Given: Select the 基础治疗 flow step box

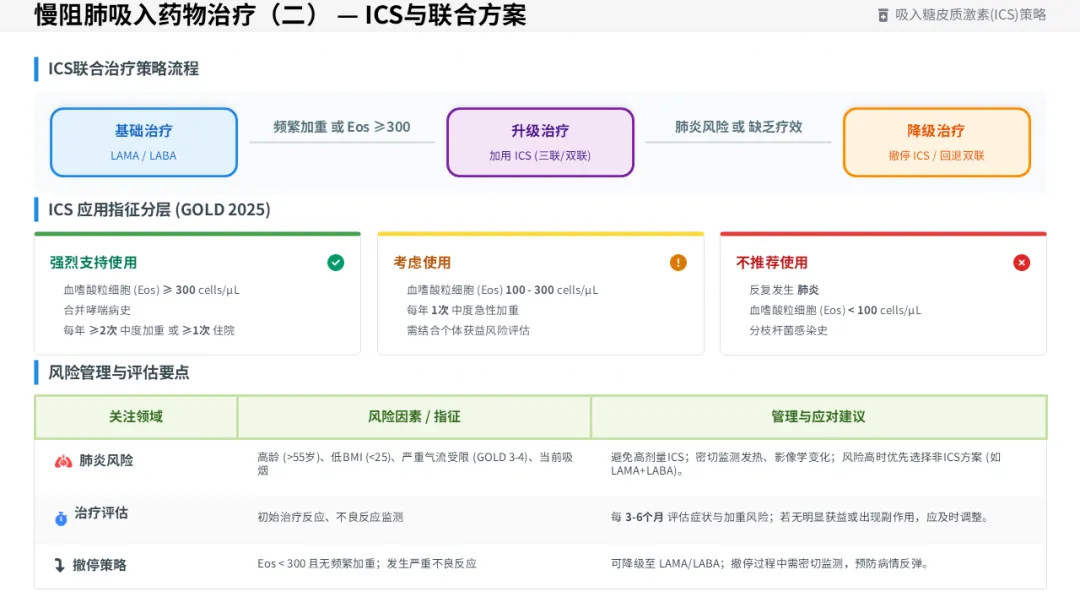Looking at the screenshot, I should tap(144, 142).
